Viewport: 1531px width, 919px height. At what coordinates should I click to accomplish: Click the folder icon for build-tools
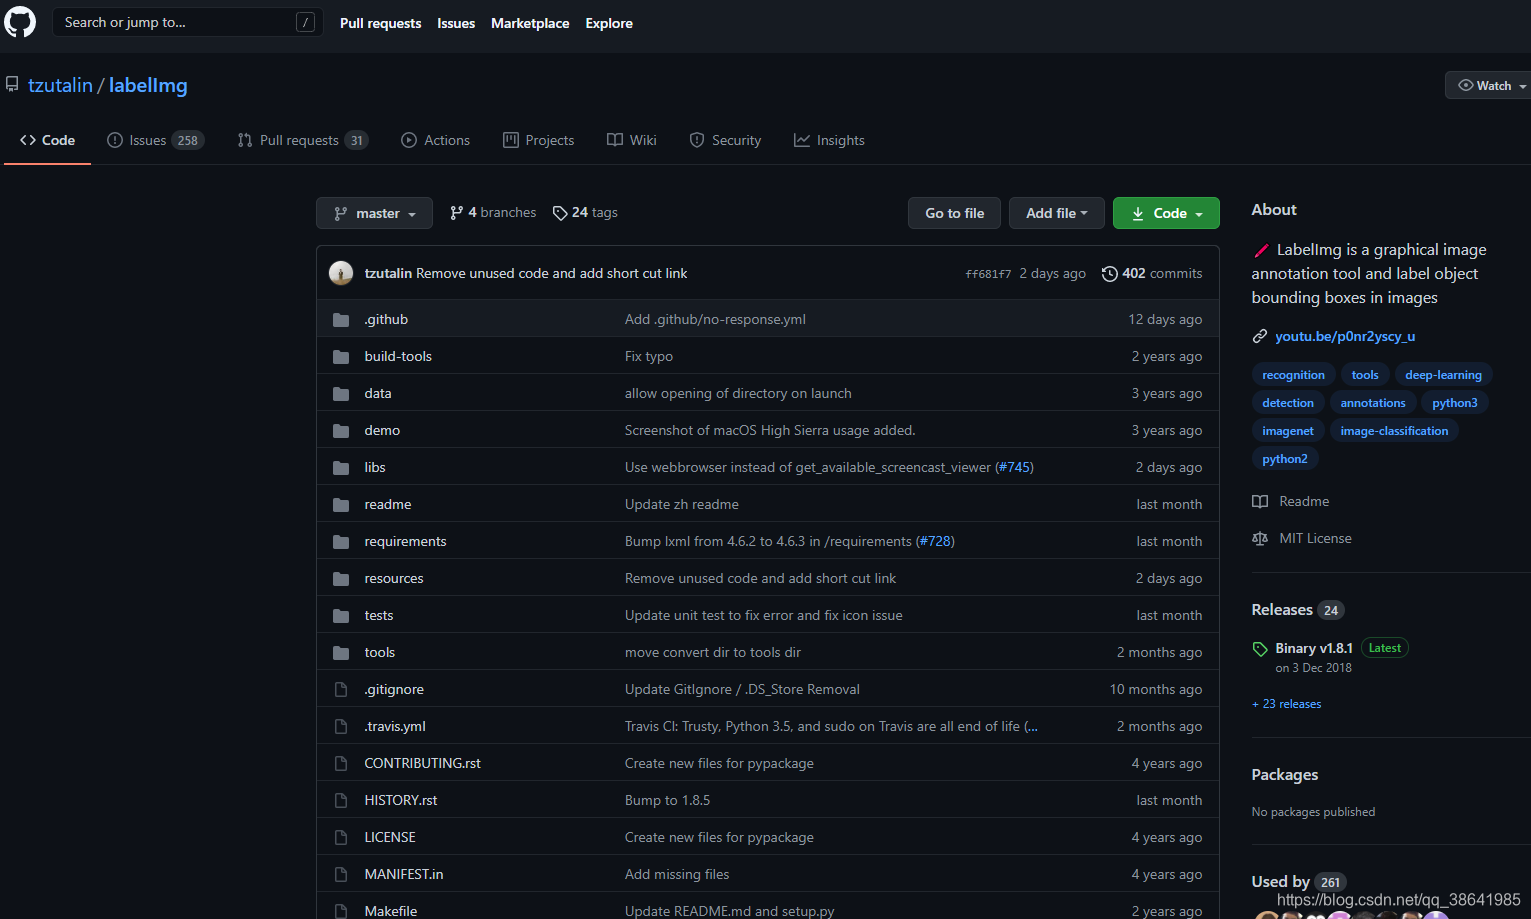click(341, 357)
